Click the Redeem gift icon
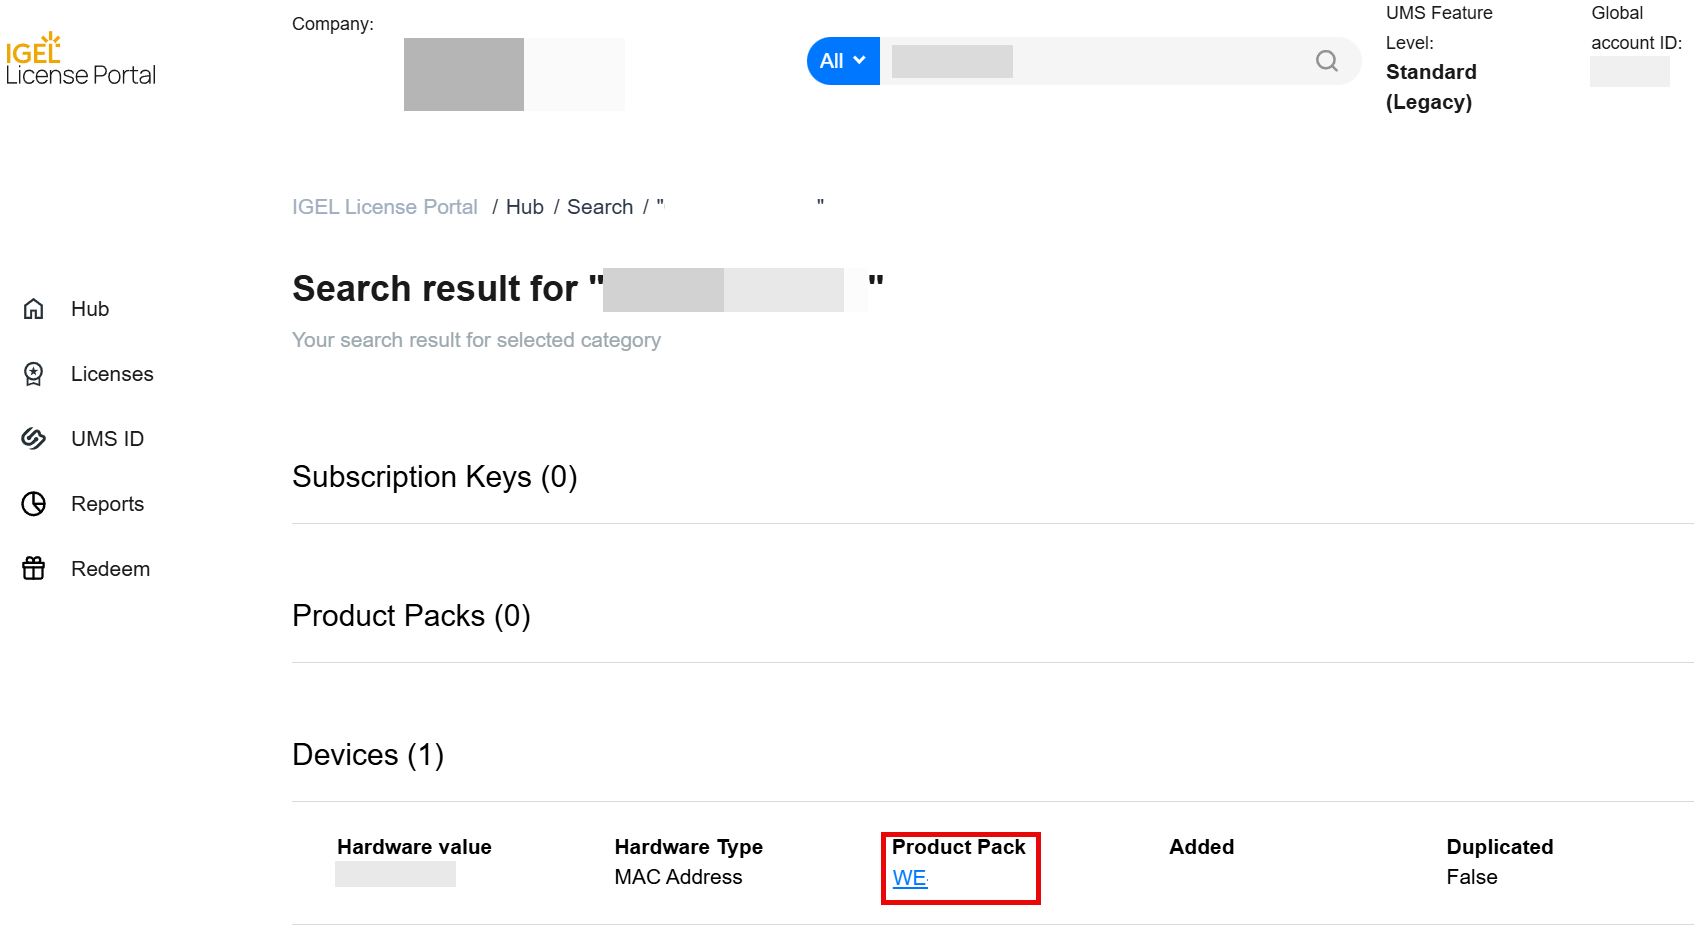Screen dimensions: 1694x930 pyautogui.click(x=34, y=569)
